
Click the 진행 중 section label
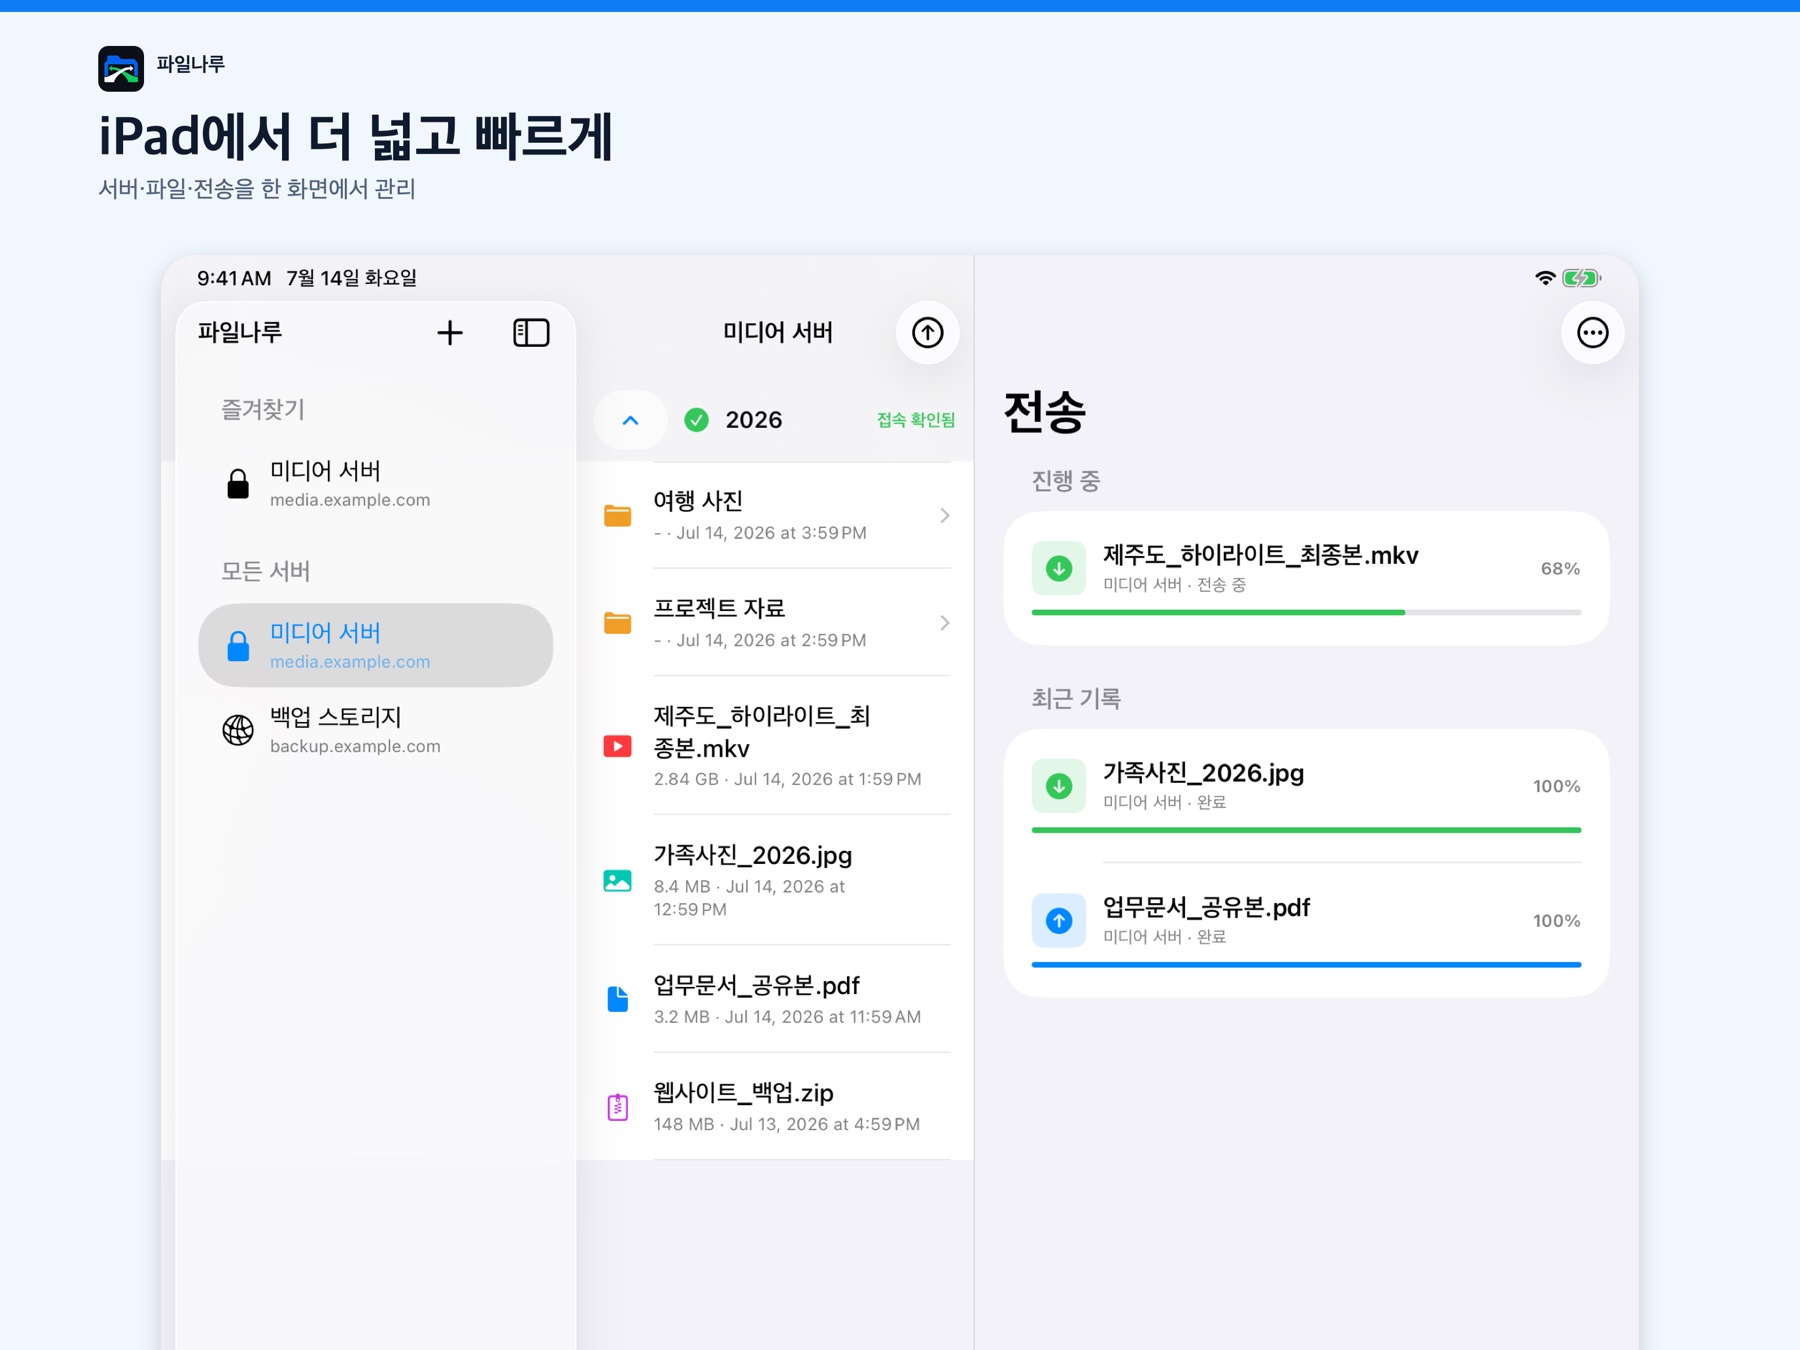coord(1066,481)
